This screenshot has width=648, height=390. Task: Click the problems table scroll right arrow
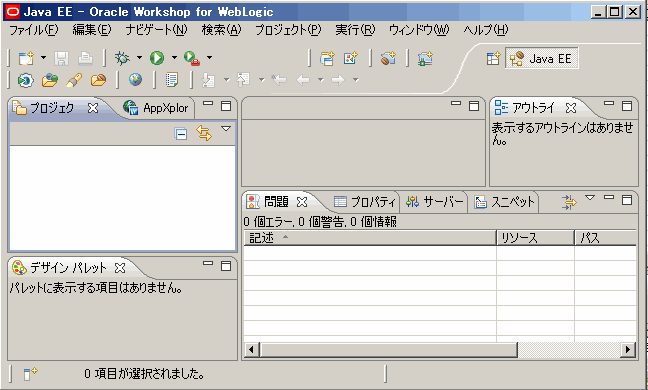click(628, 350)
